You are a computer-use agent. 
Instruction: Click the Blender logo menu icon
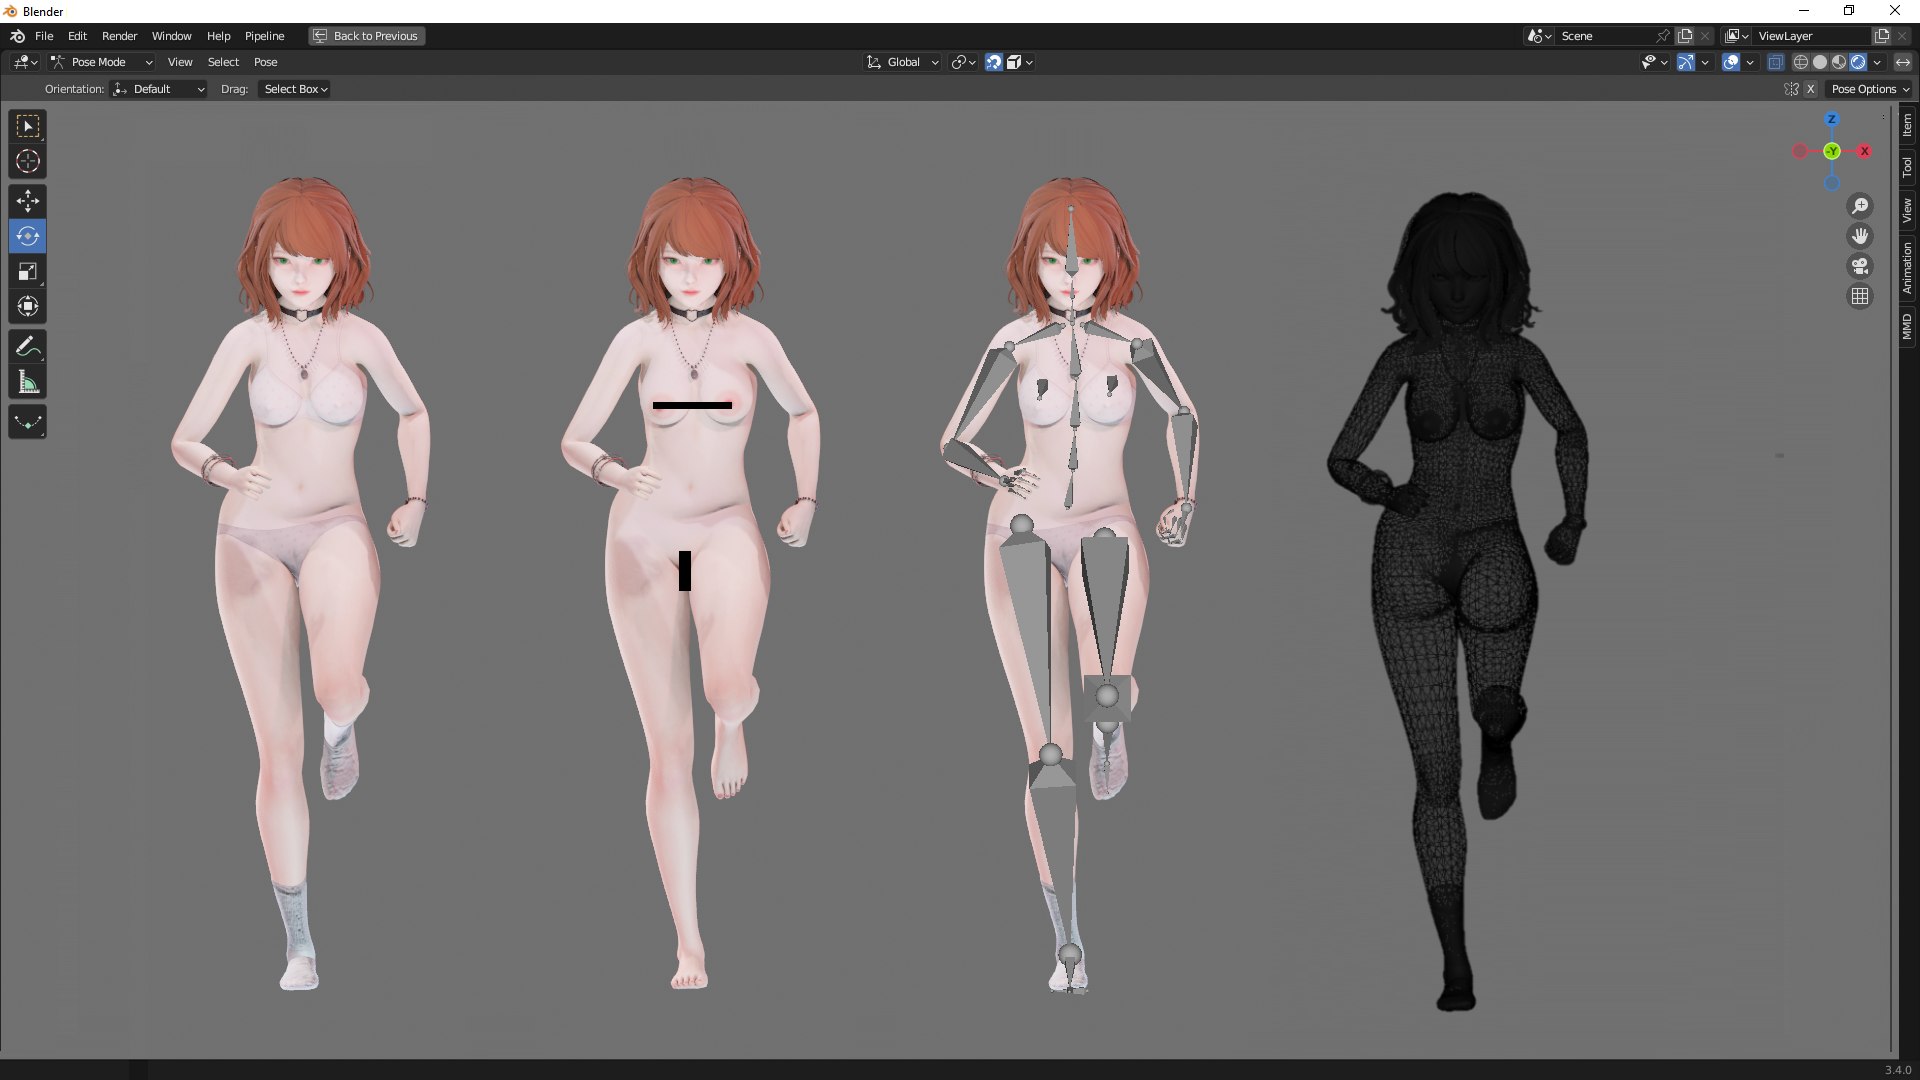17,36
